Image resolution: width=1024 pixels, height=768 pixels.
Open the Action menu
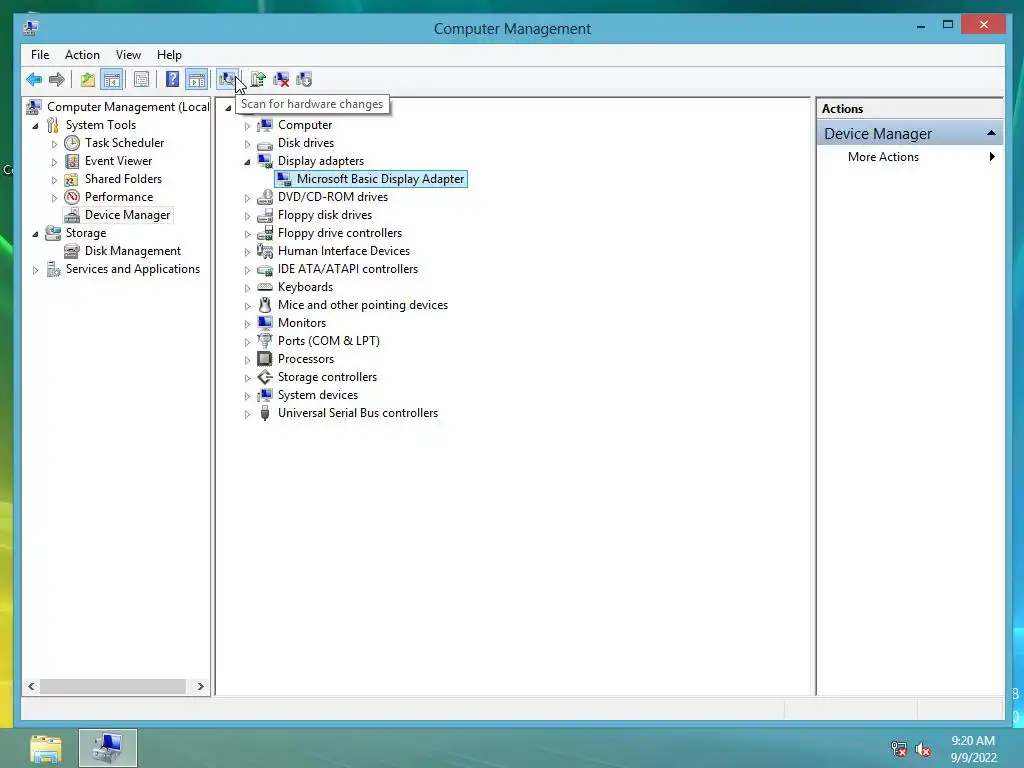[x=82, y=55]
